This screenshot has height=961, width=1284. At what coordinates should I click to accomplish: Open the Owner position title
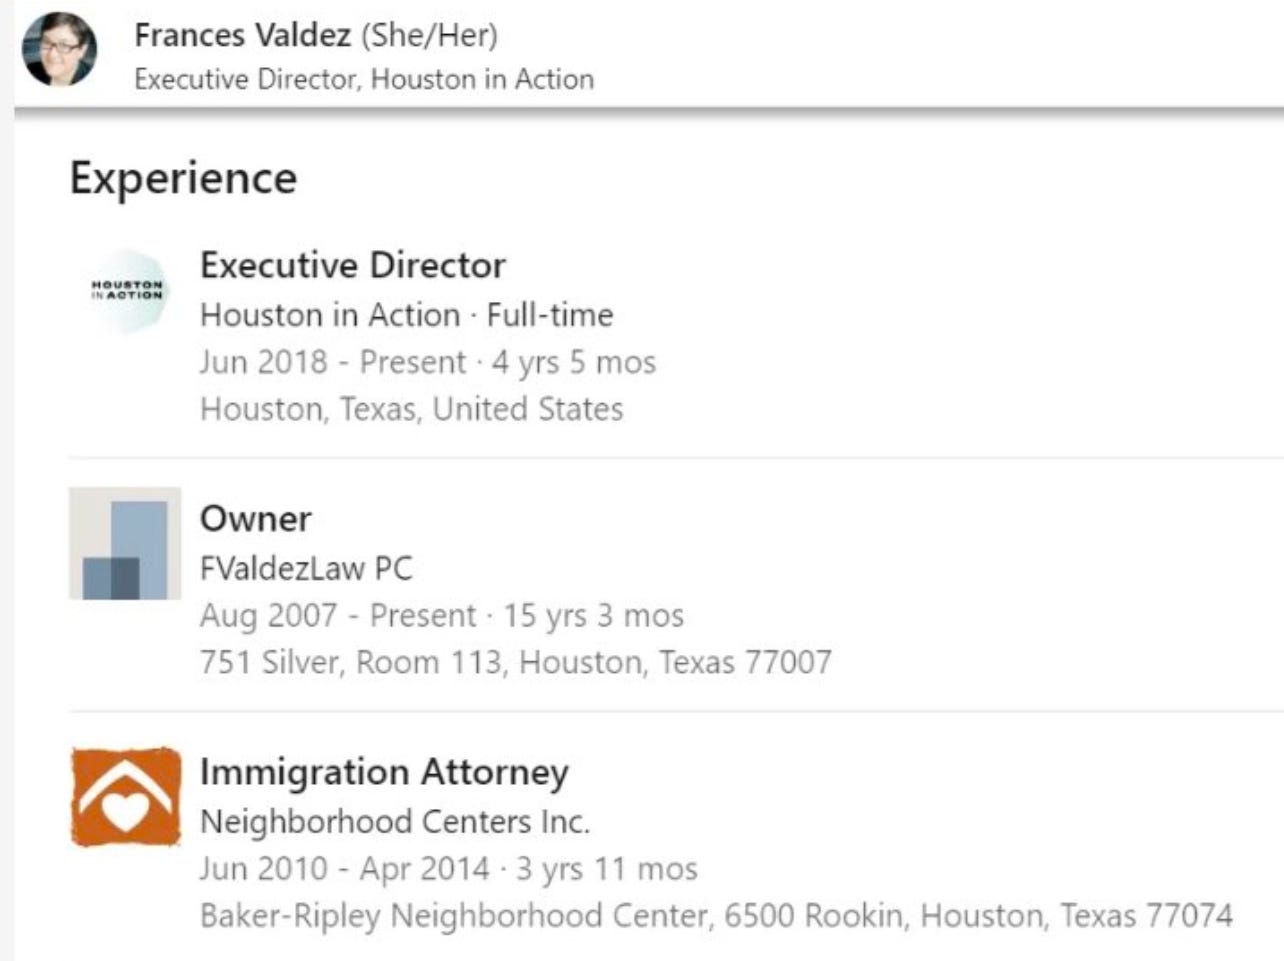(256, 518)
